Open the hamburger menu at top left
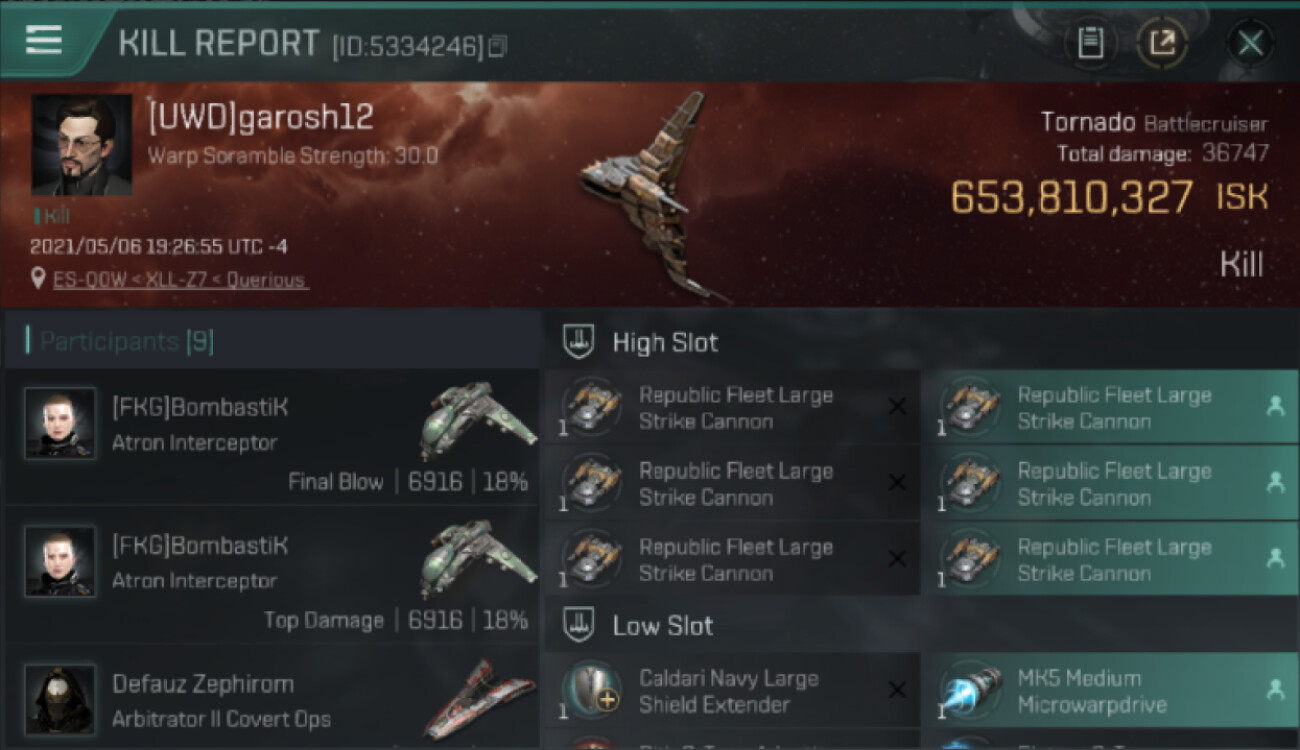This screenshot has height=750, width=1300. pos(44,41)
